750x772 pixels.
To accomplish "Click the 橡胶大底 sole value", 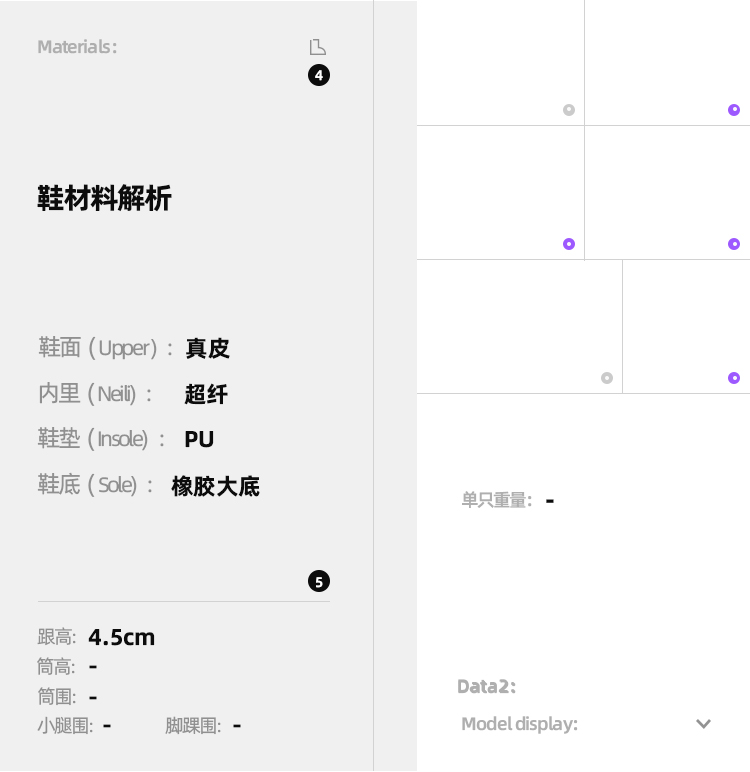I will click(x=215, y=486).
